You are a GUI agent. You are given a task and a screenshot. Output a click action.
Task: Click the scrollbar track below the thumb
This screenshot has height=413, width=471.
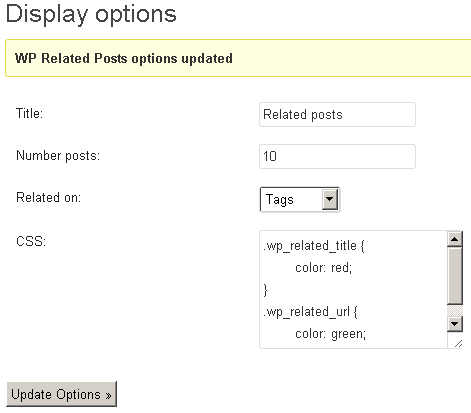point(454,311)
